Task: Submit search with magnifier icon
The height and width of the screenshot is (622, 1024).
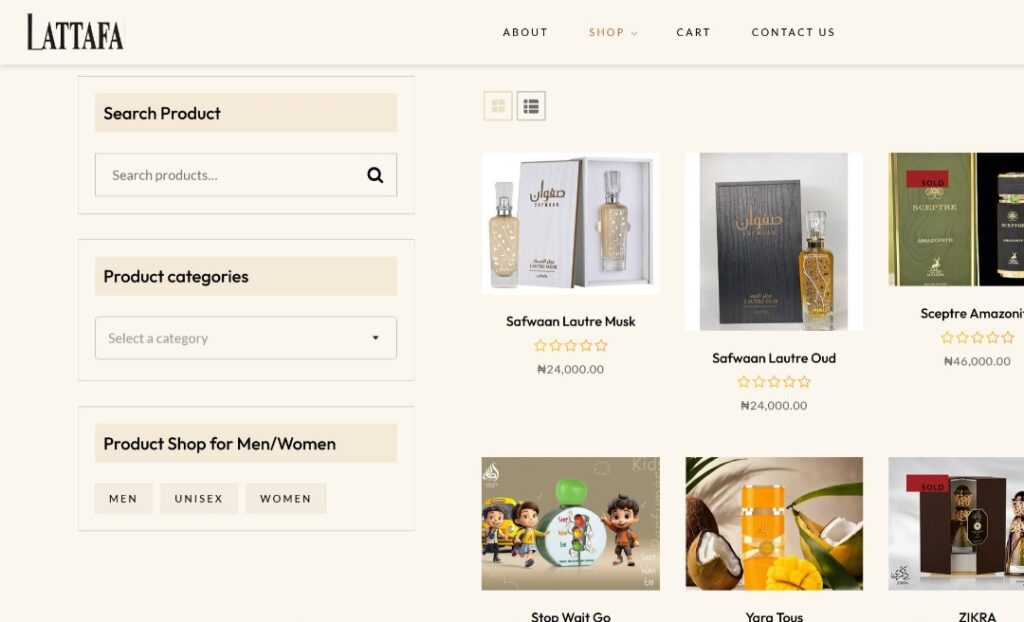Action: point(375,175)
